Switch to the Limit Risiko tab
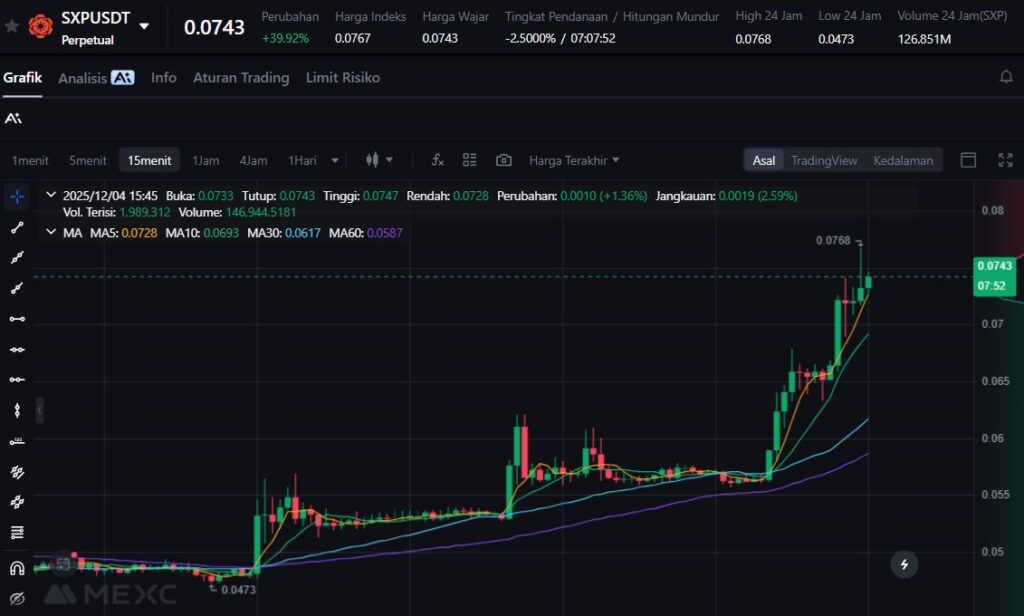Viewport: 1024px width, 616px height. coord(342,77)
